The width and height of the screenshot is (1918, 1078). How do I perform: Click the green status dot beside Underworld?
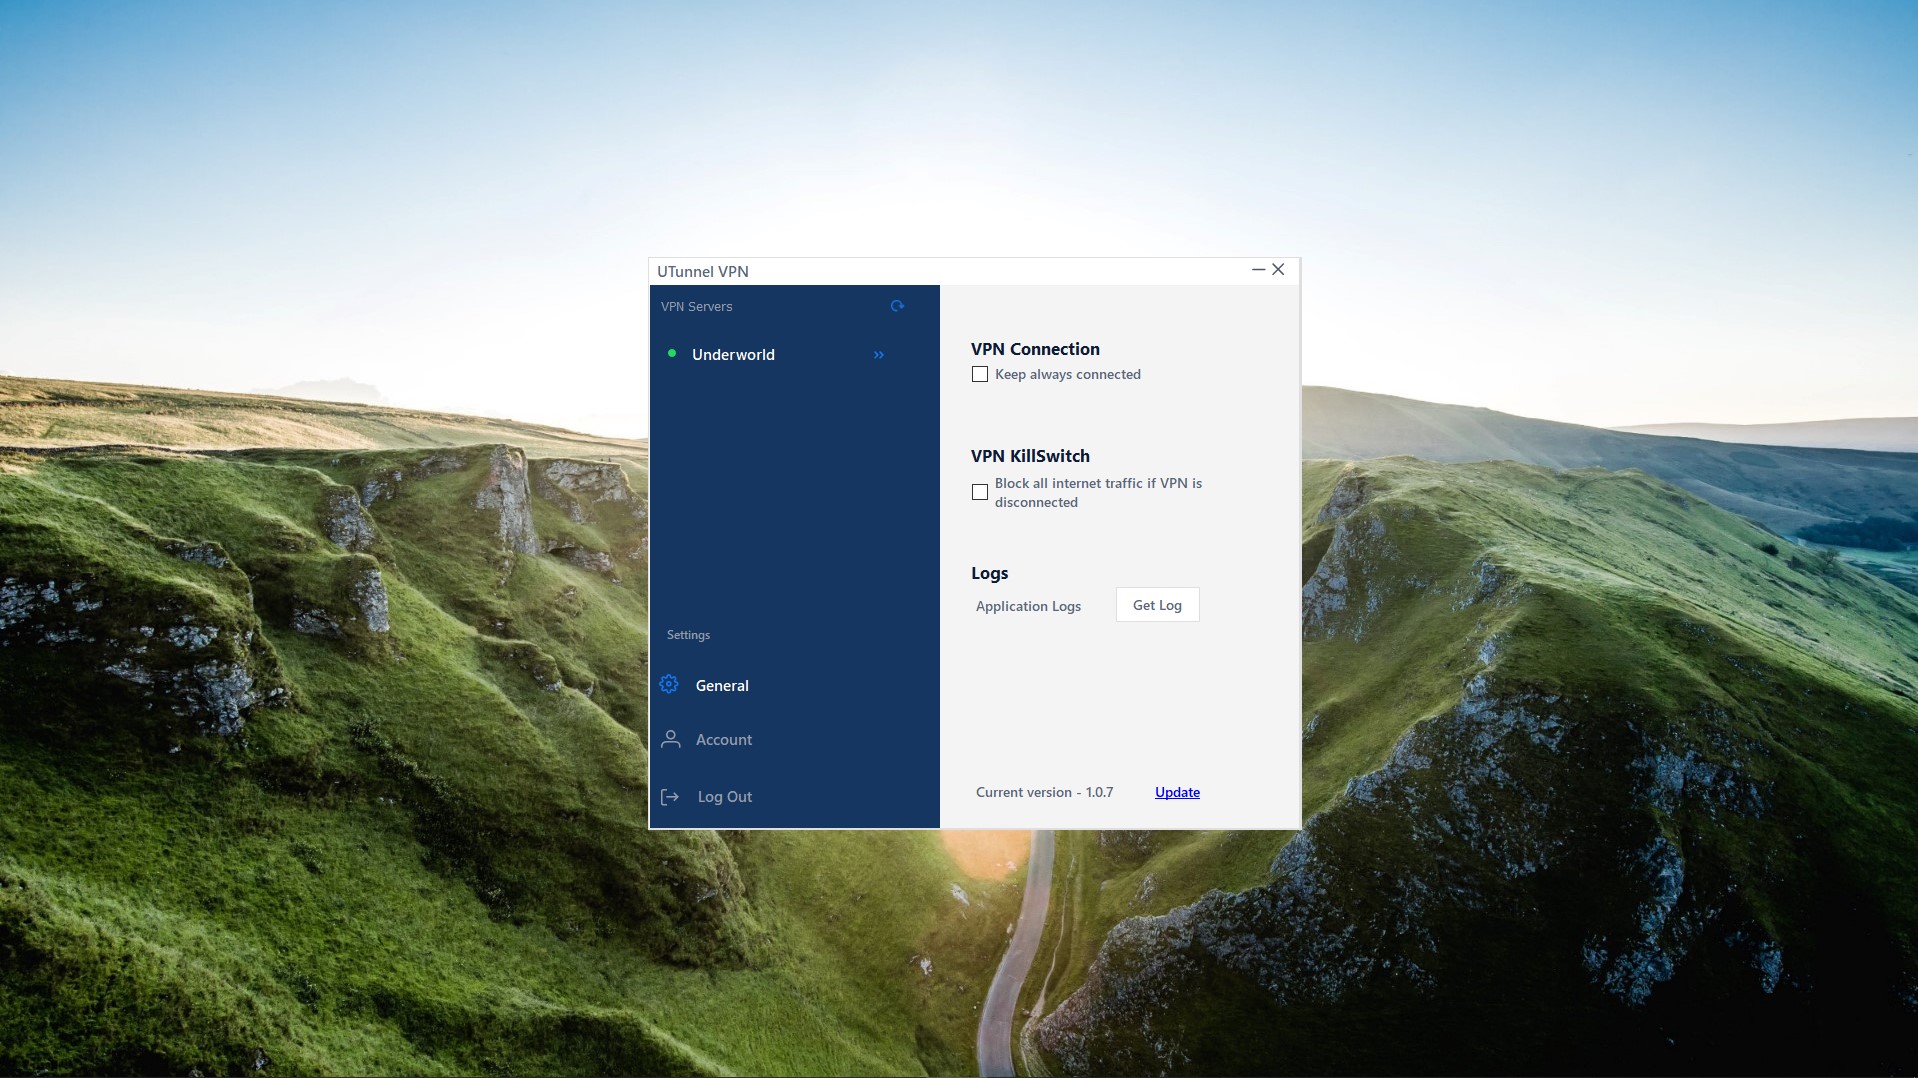pyautogui.click(x=671, y=354)
